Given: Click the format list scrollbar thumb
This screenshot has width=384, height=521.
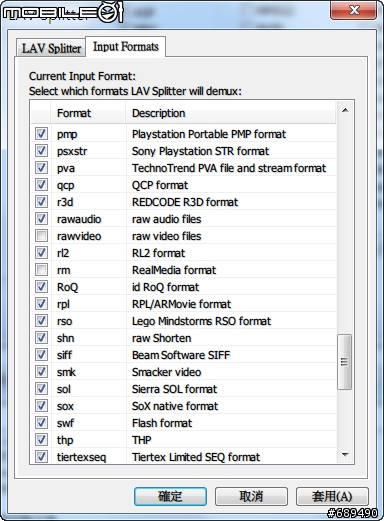Looking at the screenshot, I should tap(345, 362).
